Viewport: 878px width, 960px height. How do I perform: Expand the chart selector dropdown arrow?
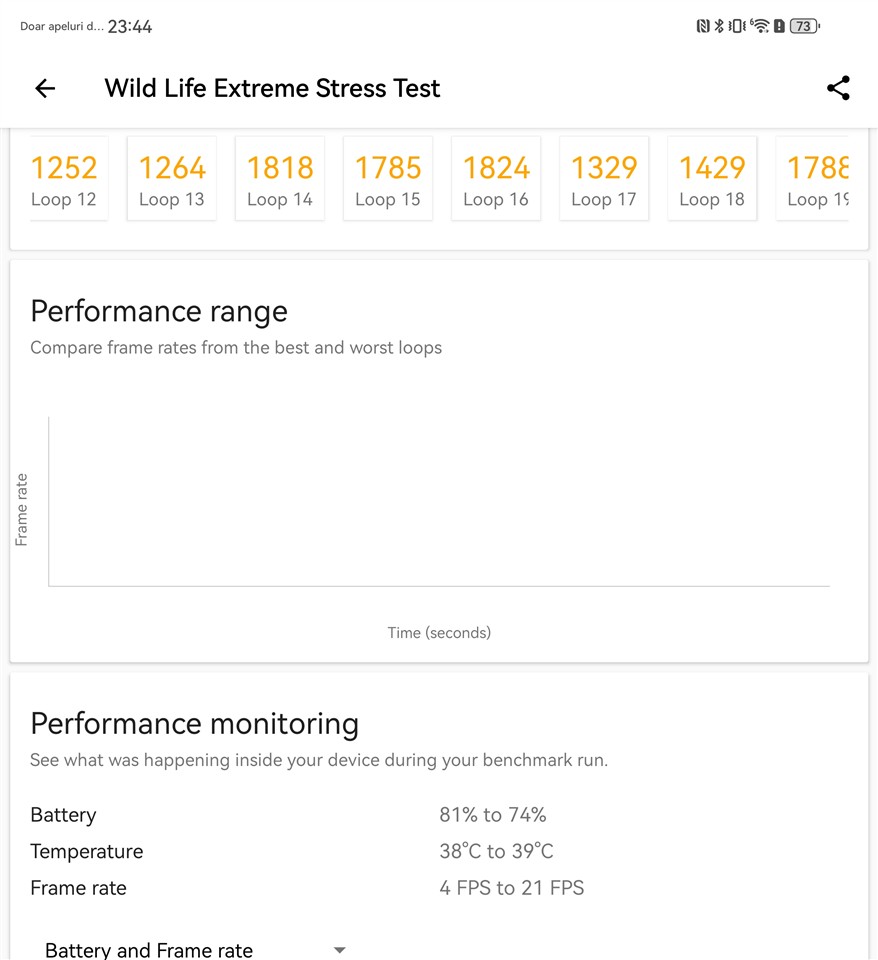click(340, 949)
